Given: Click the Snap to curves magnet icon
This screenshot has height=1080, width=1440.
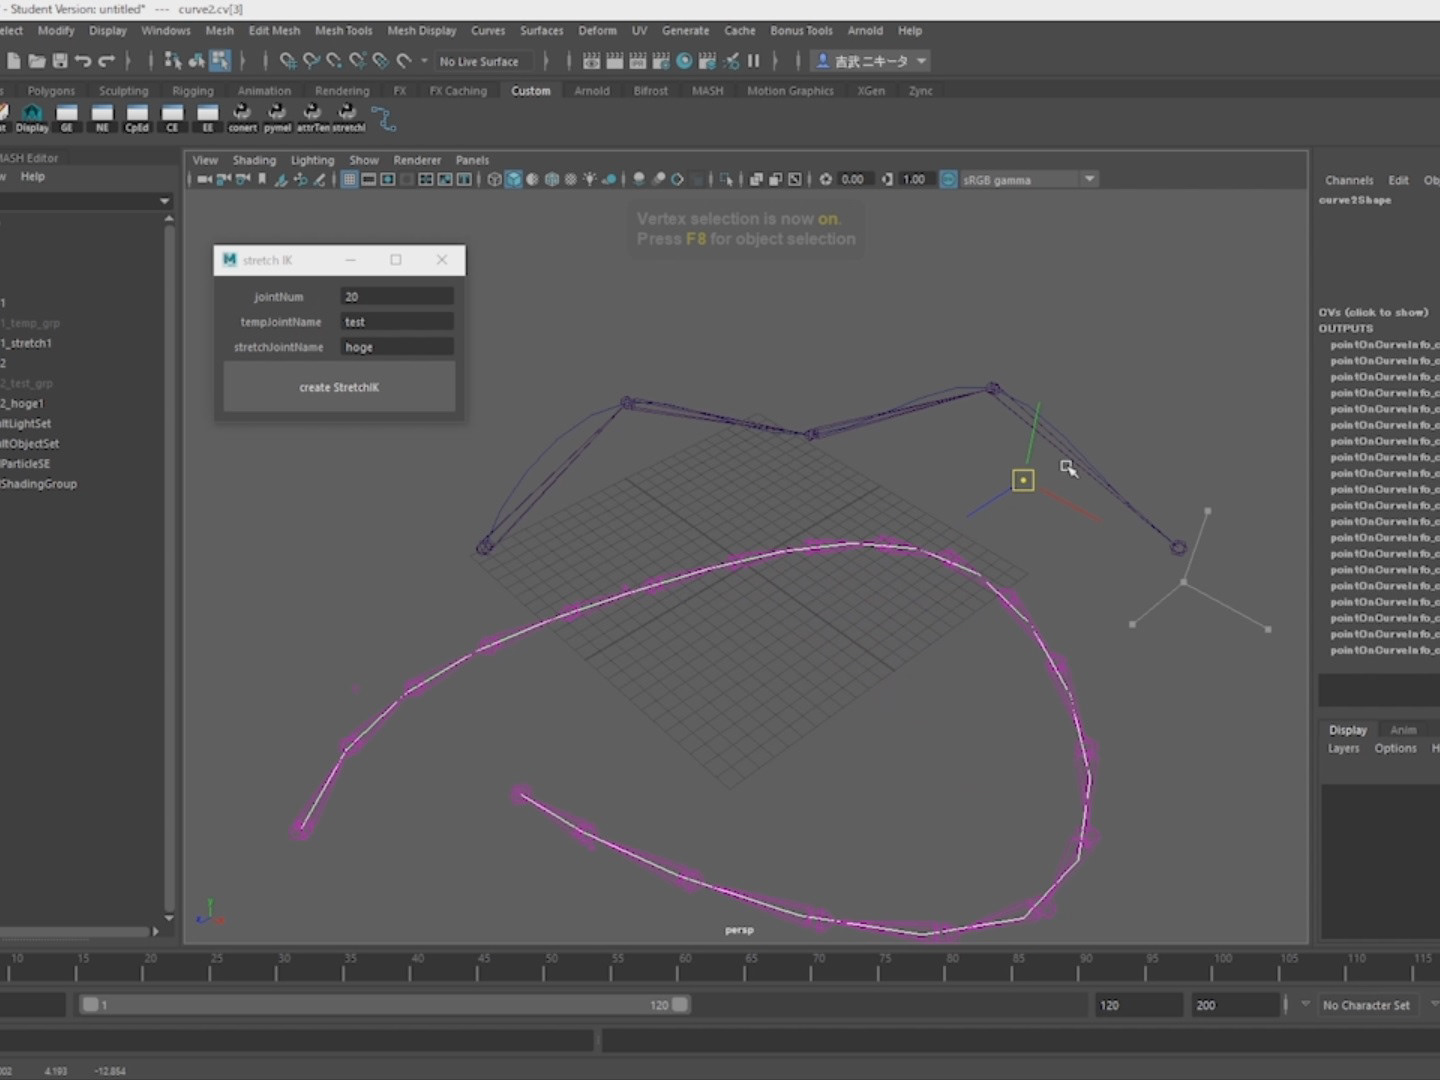Looking at the screenshot, I should tap(311, 61).
